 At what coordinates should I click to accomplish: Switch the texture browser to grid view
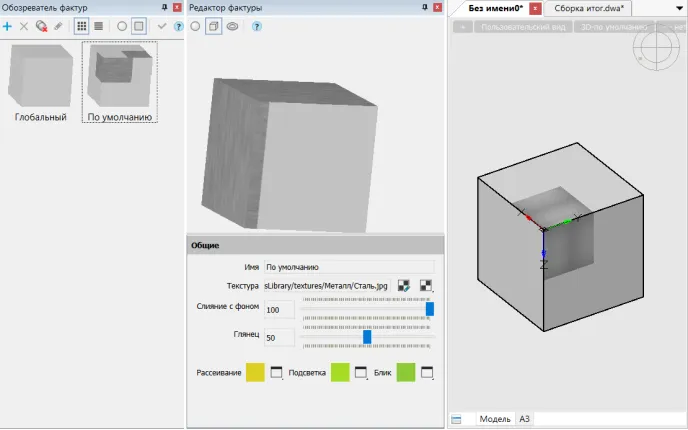(x=82, y=26)
